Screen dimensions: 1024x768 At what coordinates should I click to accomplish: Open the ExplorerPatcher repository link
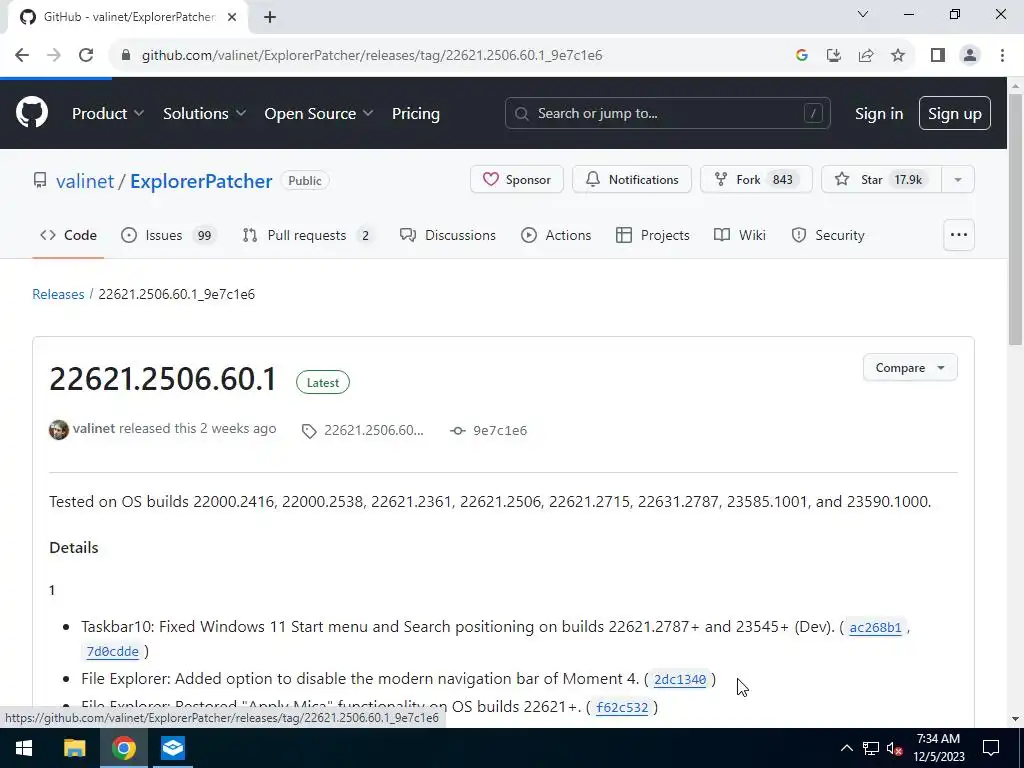[201, 181]
